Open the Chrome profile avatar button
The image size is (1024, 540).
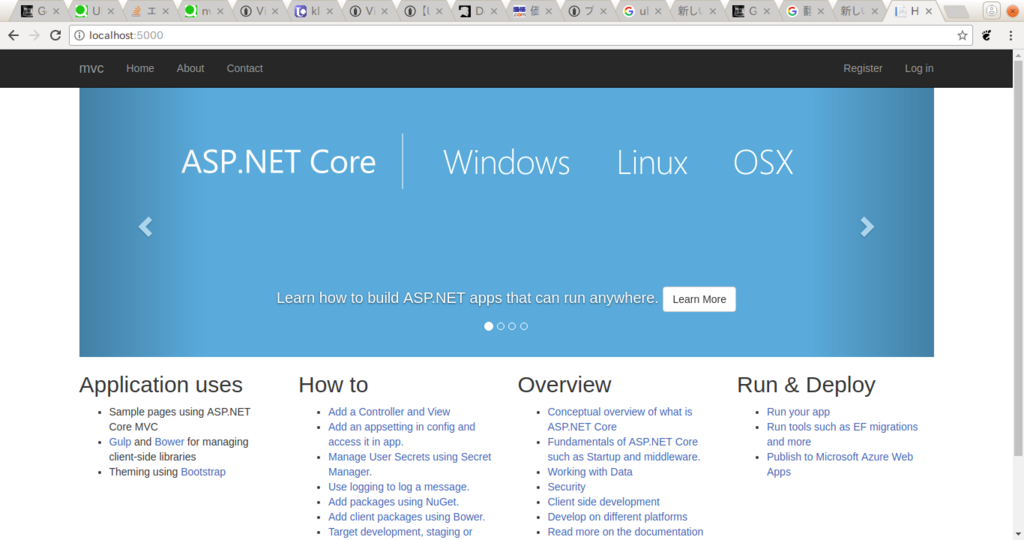click(991, 10)
